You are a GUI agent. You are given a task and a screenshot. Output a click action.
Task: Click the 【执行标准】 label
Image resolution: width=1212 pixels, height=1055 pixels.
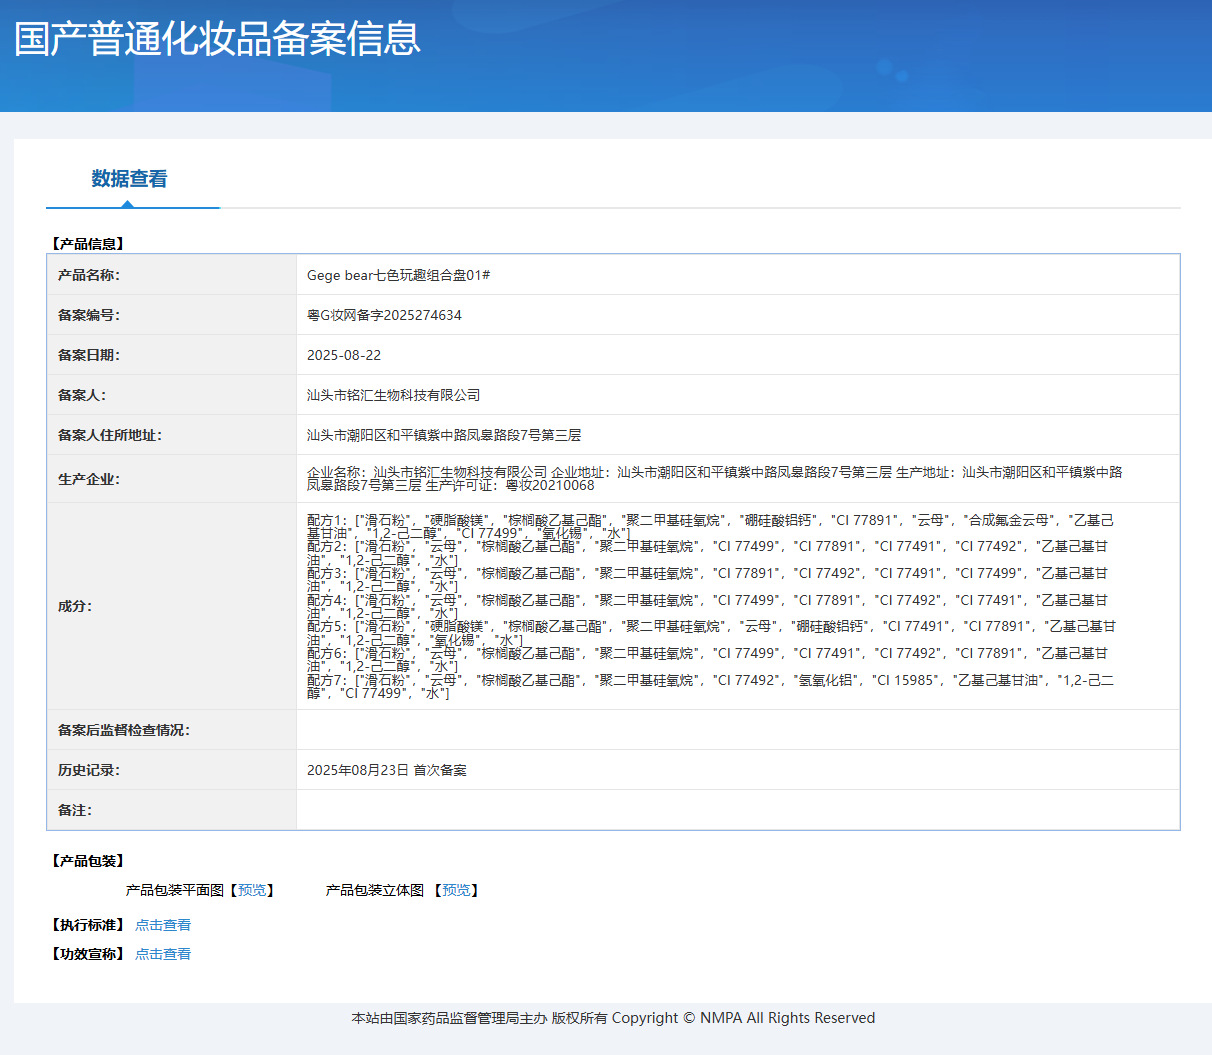88,925
